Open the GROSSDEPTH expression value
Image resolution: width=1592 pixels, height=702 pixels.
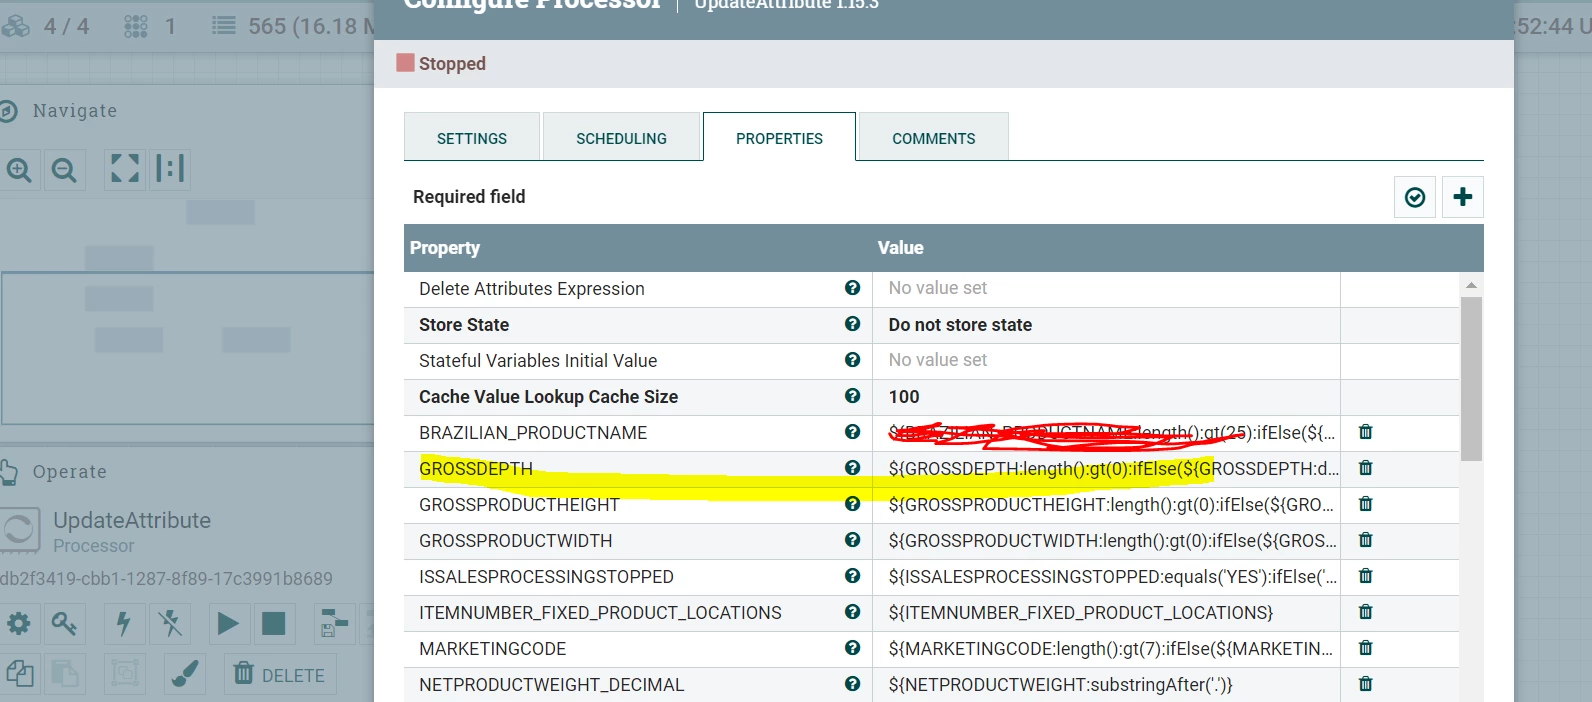[1106, 469]
